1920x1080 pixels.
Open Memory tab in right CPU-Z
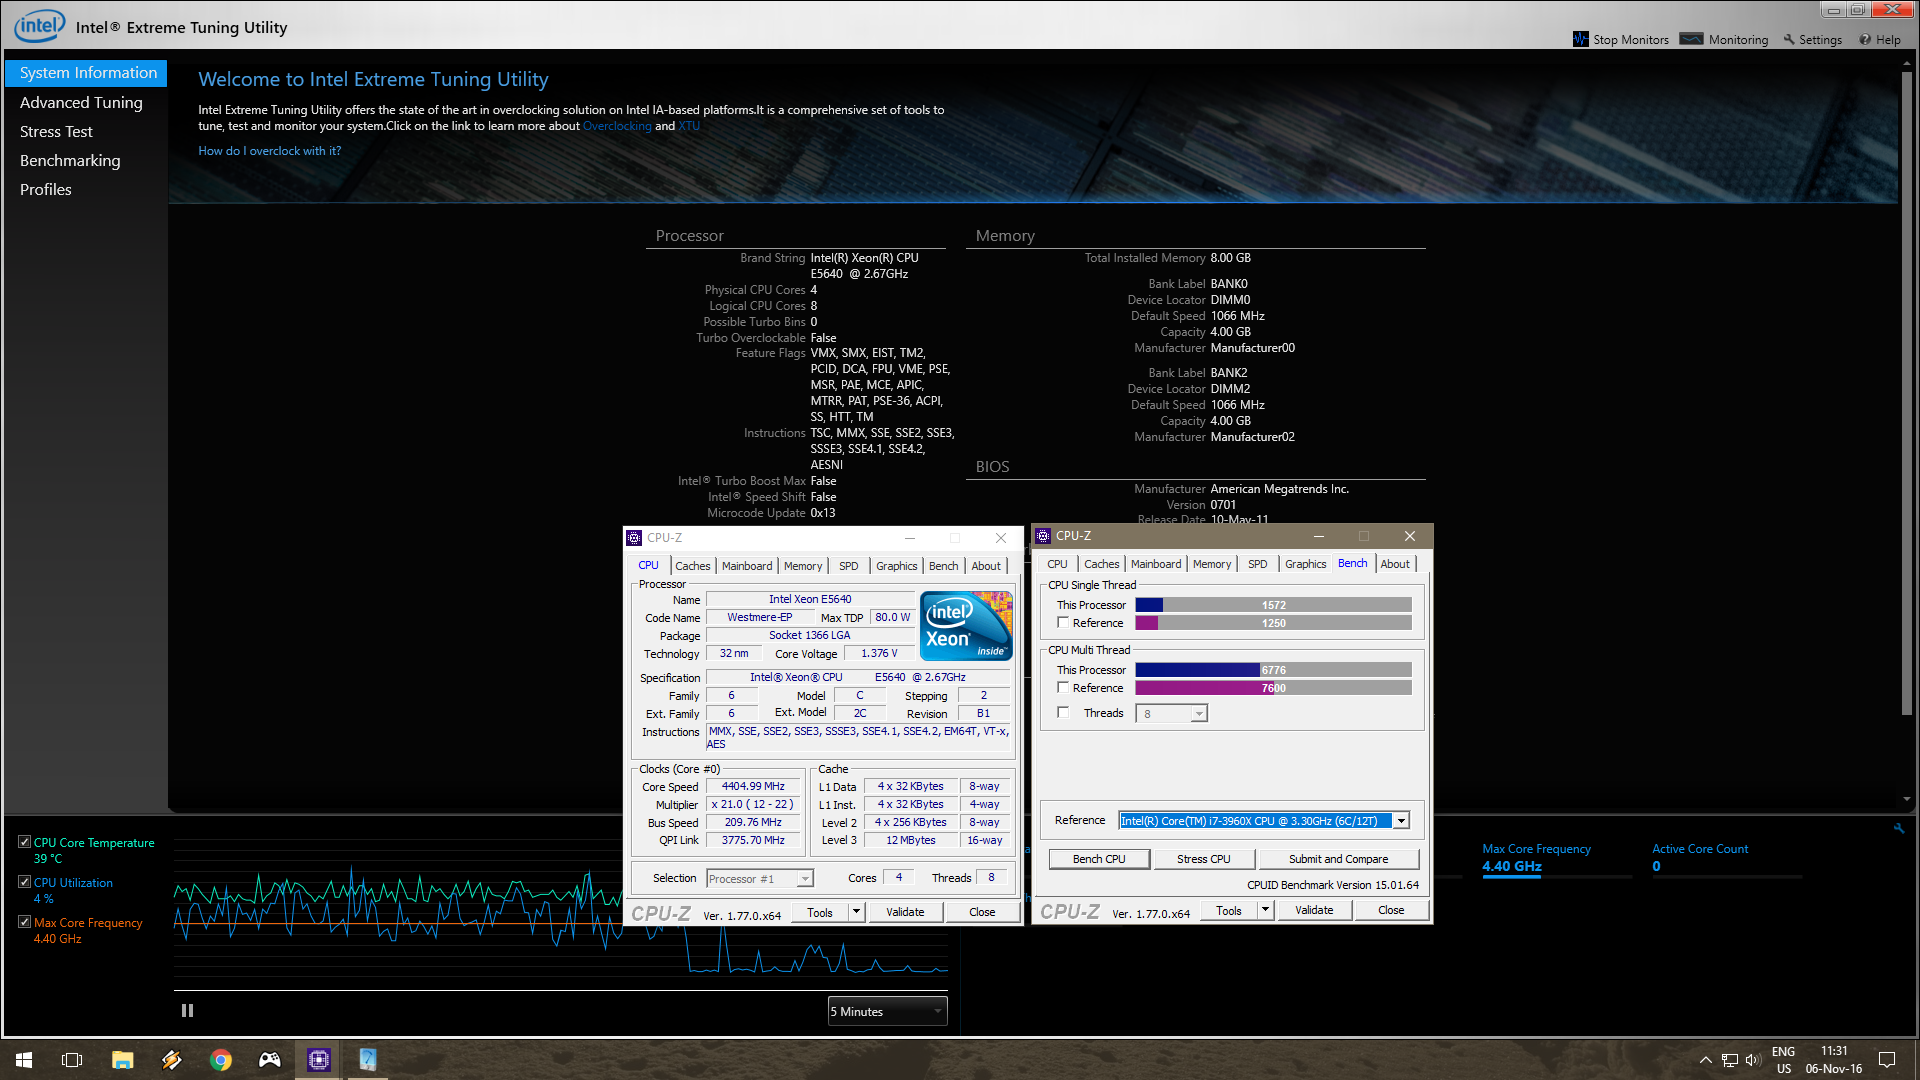click(x=1212, y=564)
